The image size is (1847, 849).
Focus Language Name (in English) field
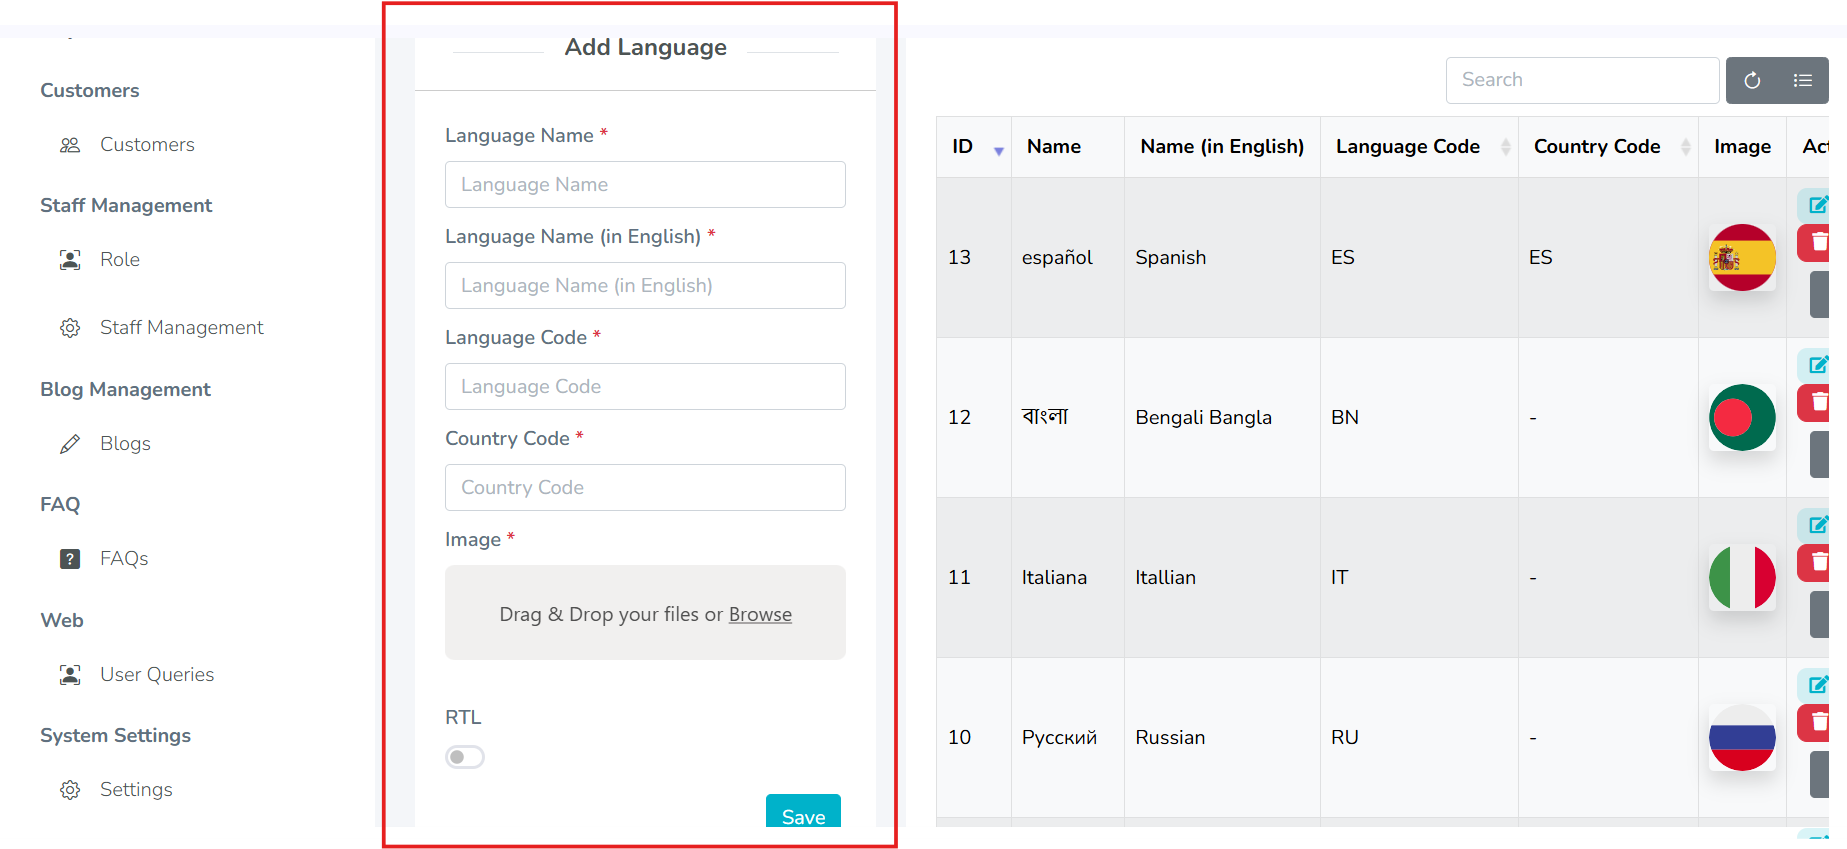tap(645, 286)
